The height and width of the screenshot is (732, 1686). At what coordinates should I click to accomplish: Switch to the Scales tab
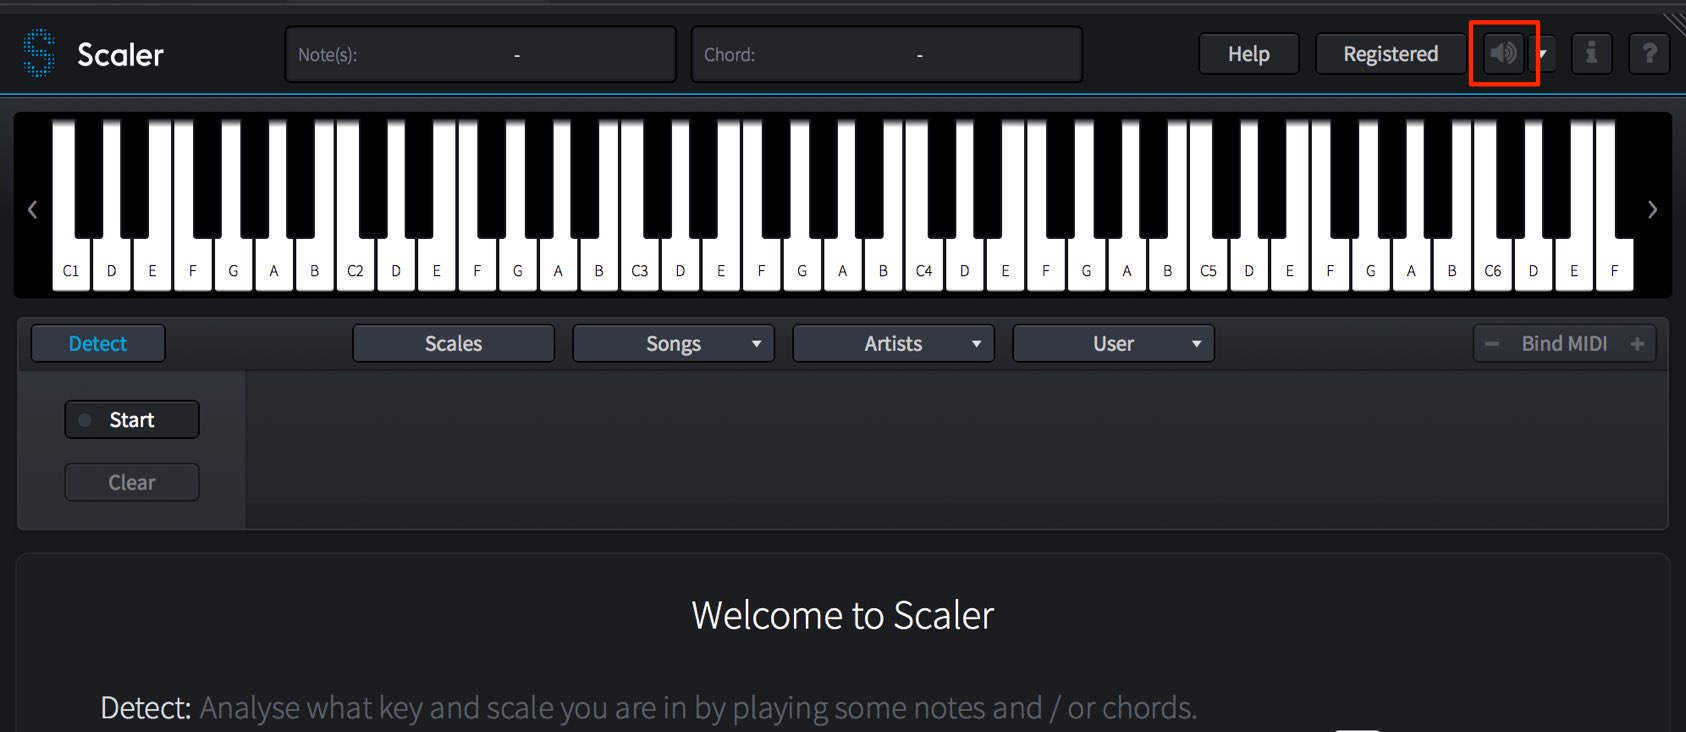tap(453, 343)
